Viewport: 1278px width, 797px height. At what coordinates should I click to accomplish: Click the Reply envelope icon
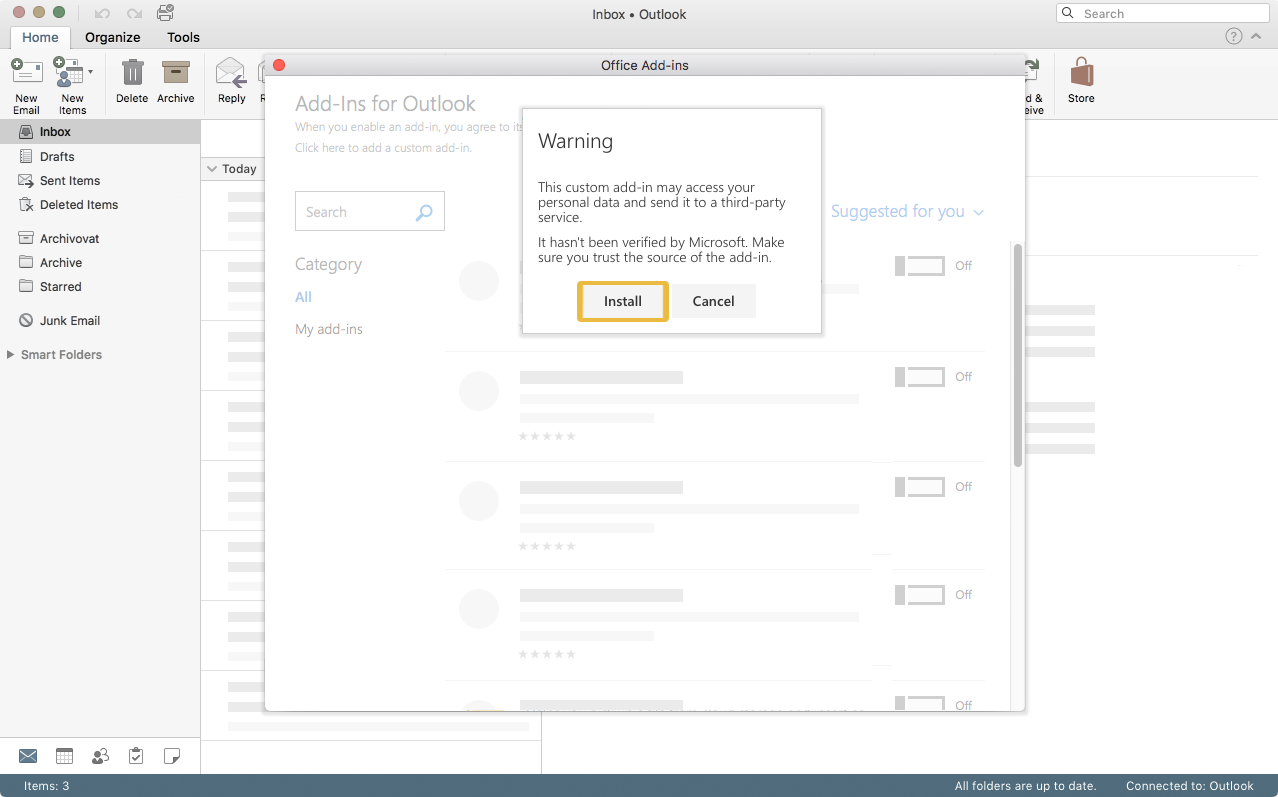231,72
